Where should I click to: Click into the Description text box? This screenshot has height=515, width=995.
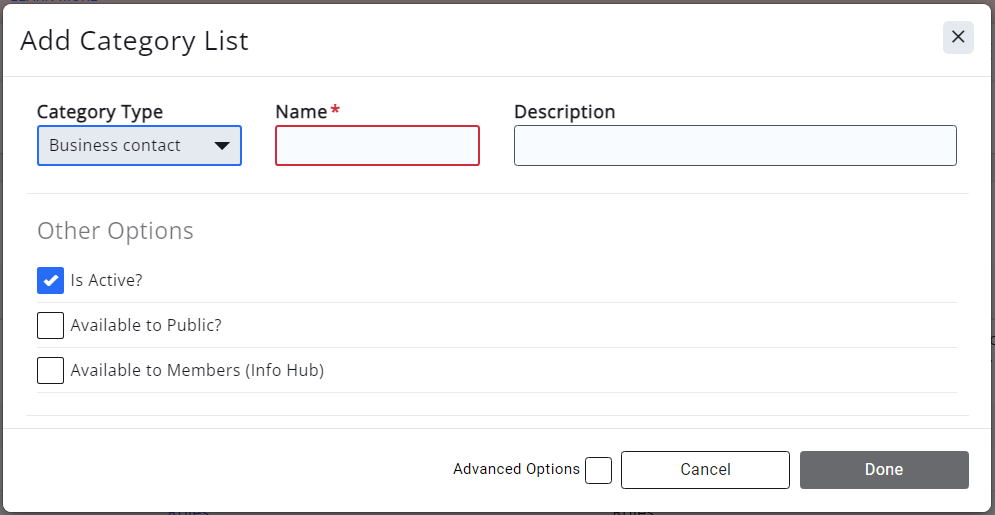(x=735, y=146)
